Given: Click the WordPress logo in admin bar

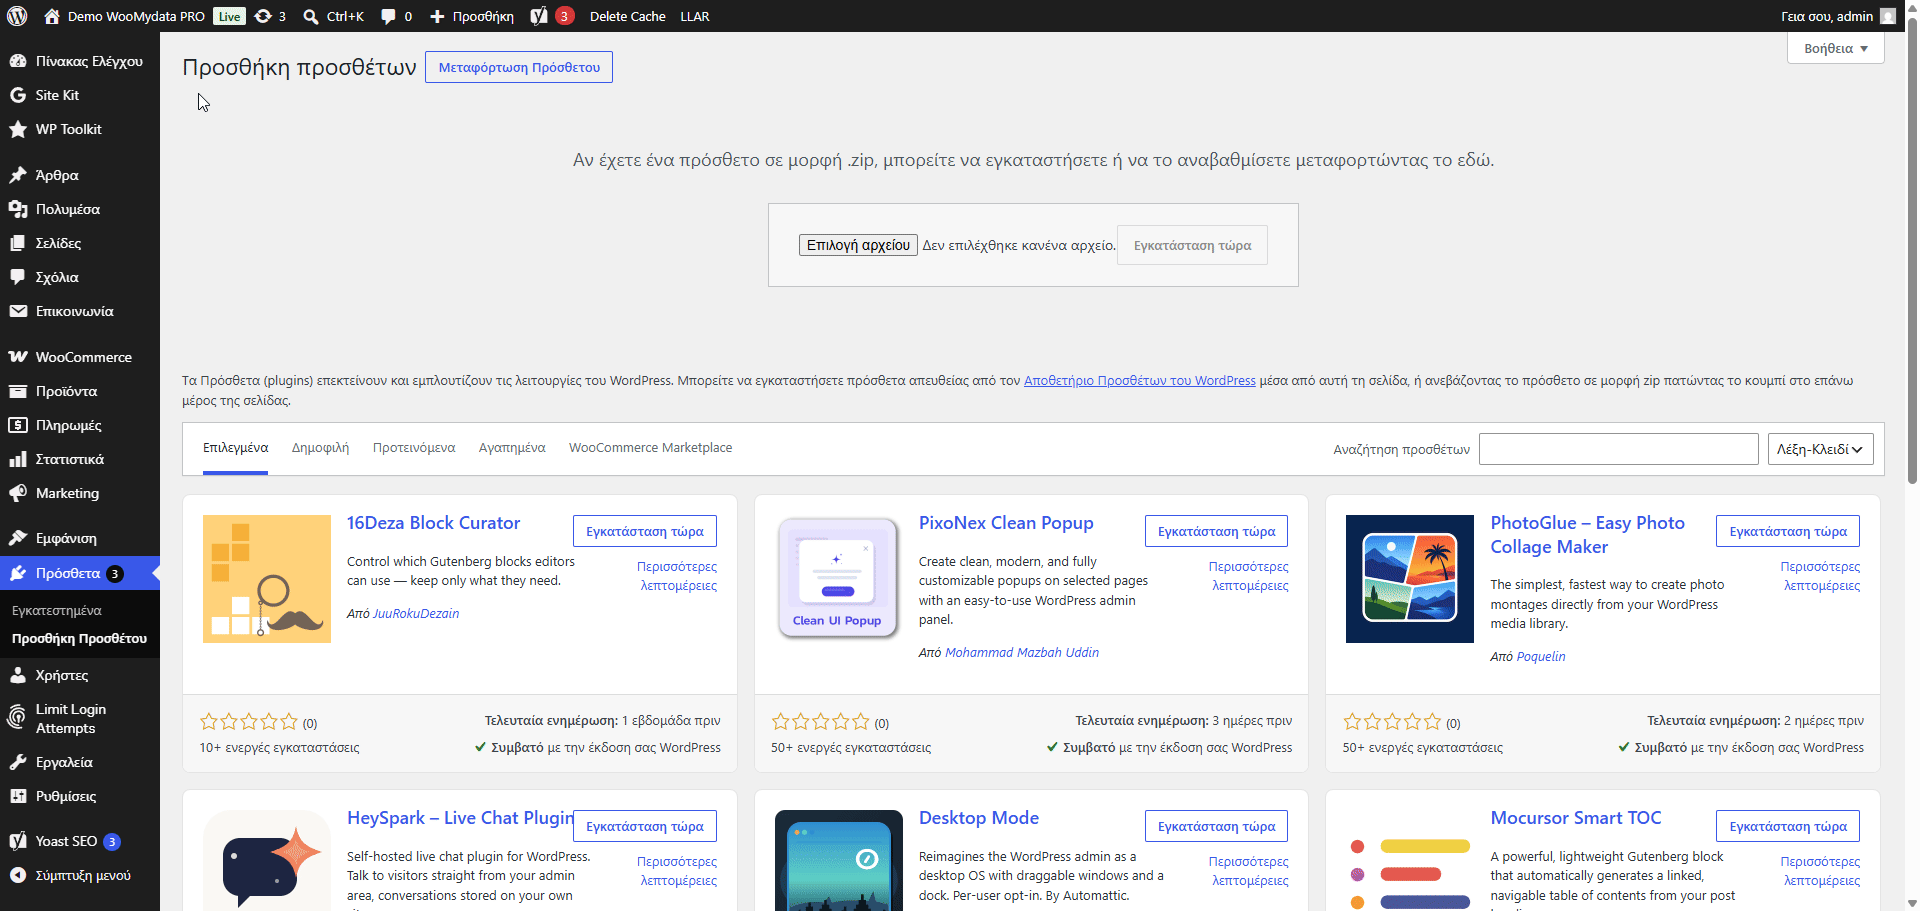Looking at the screenshot, I should coord(17,16).
